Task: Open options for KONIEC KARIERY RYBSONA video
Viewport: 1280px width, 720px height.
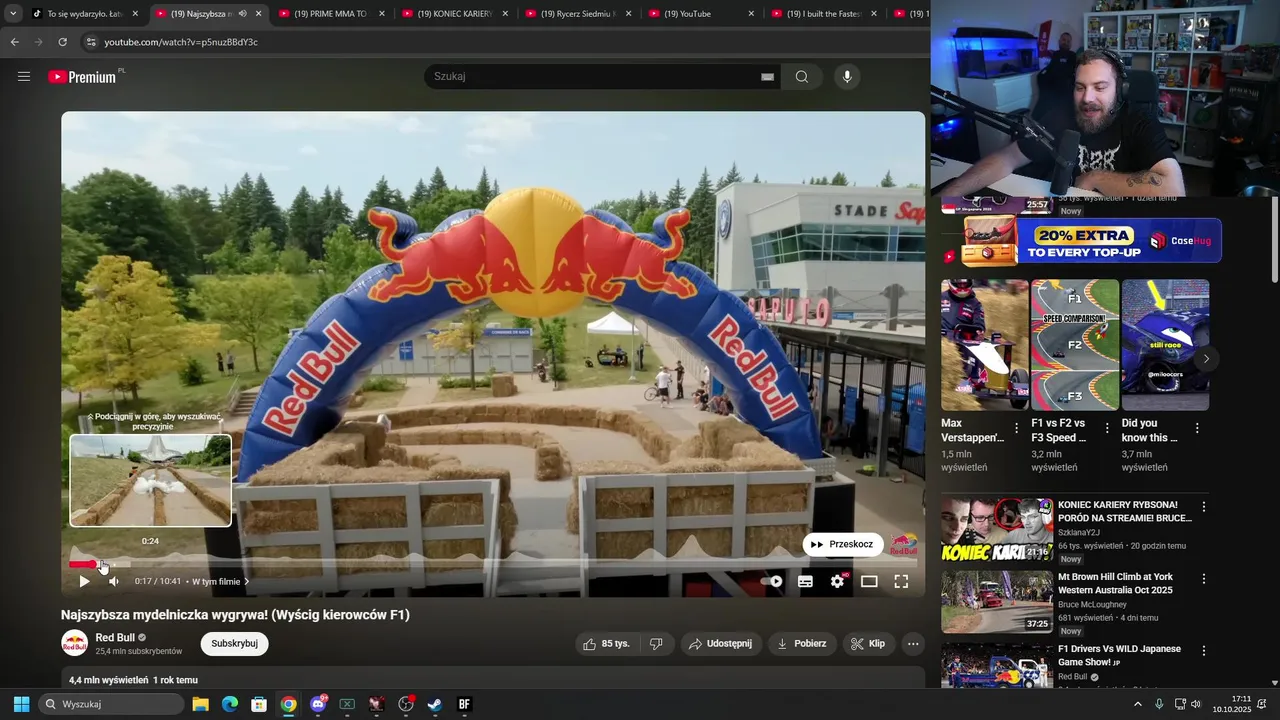Action: point(1204,507)
